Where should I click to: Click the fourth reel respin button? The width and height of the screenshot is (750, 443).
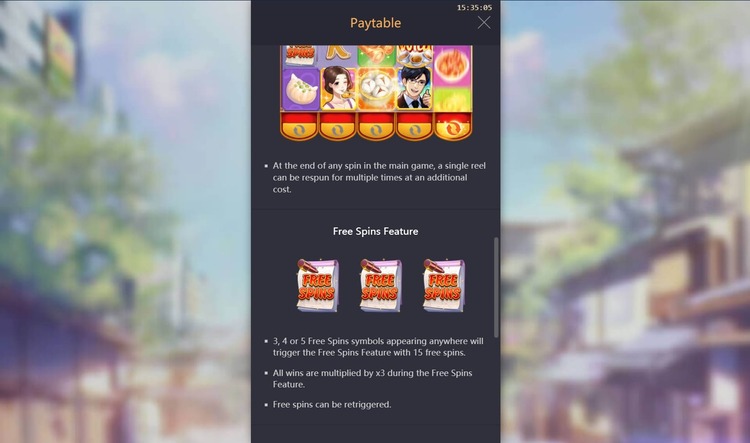414,127
